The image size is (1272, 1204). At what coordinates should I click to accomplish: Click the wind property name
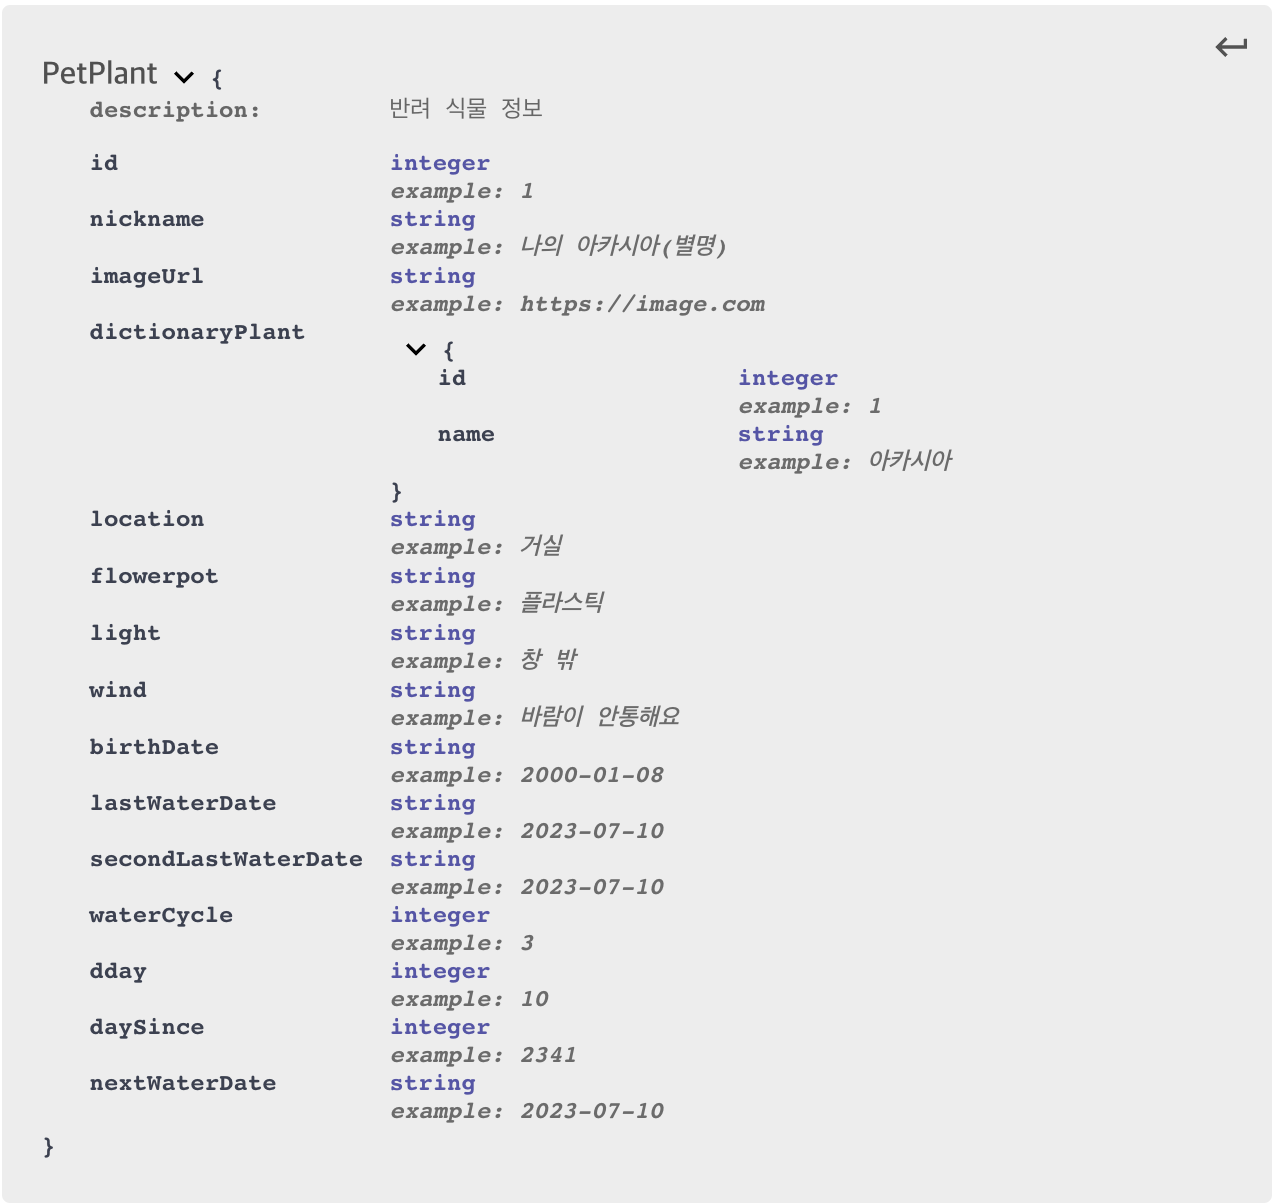click(118, 690)
